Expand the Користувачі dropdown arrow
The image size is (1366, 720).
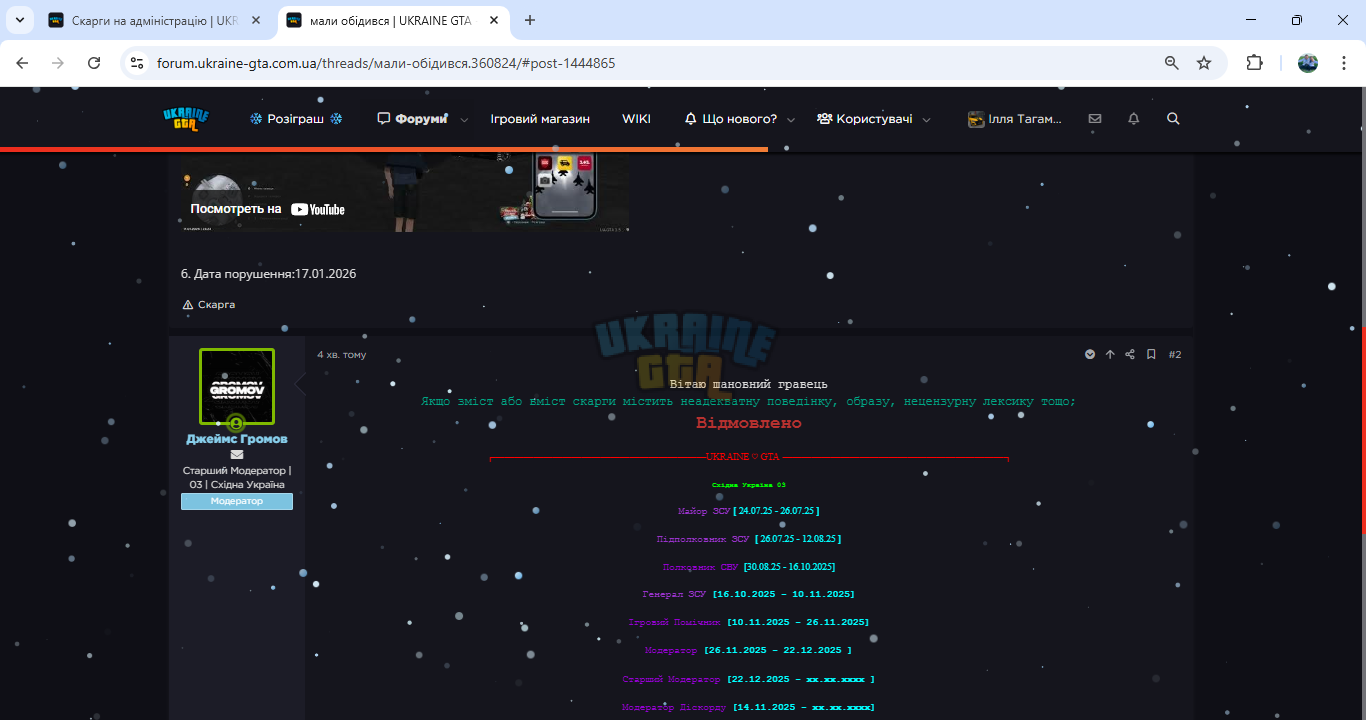pyautogui.click(x=926, y=120)
